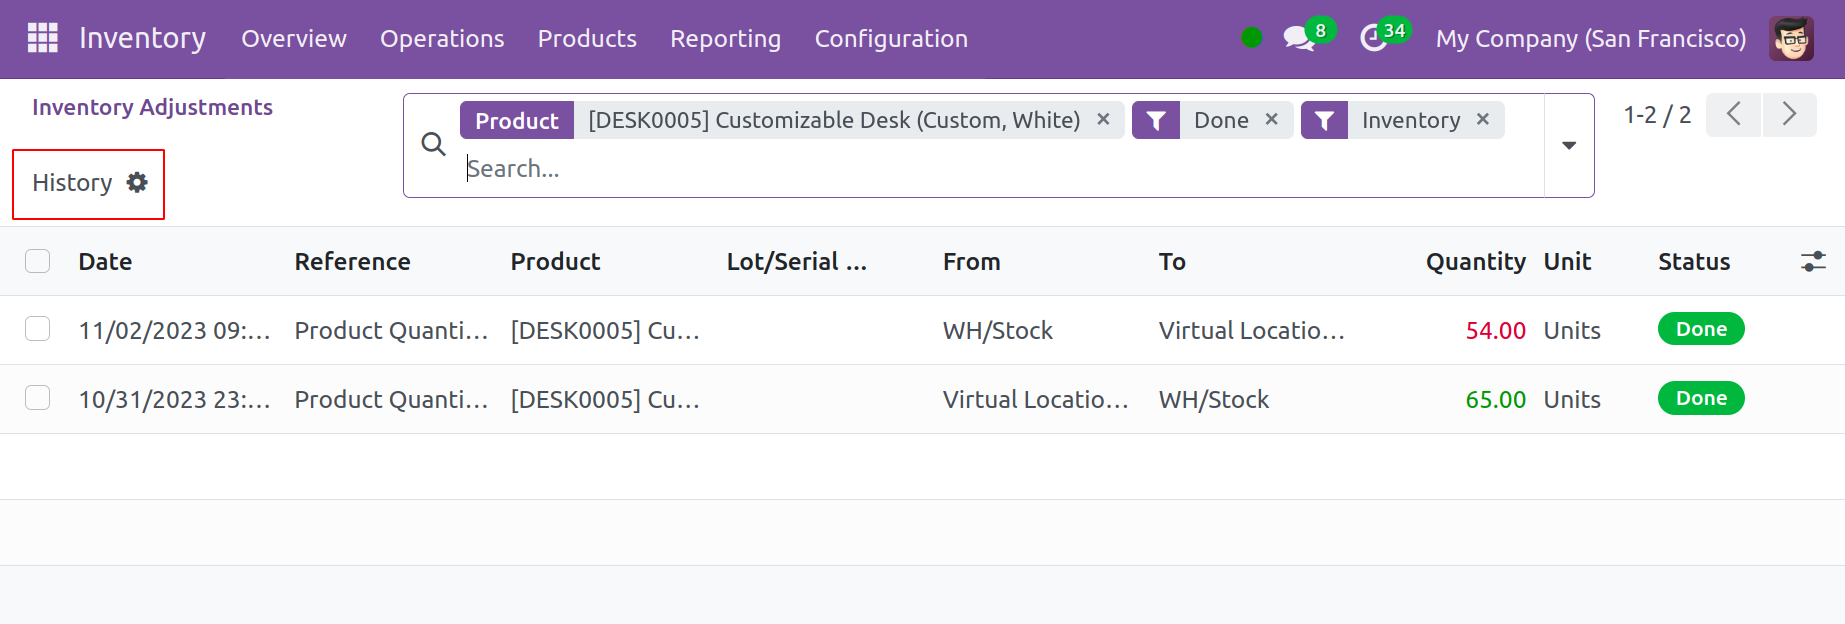Expand the search options dropdown arrow
The image size is (1845, 624).
pos(1569,146)
